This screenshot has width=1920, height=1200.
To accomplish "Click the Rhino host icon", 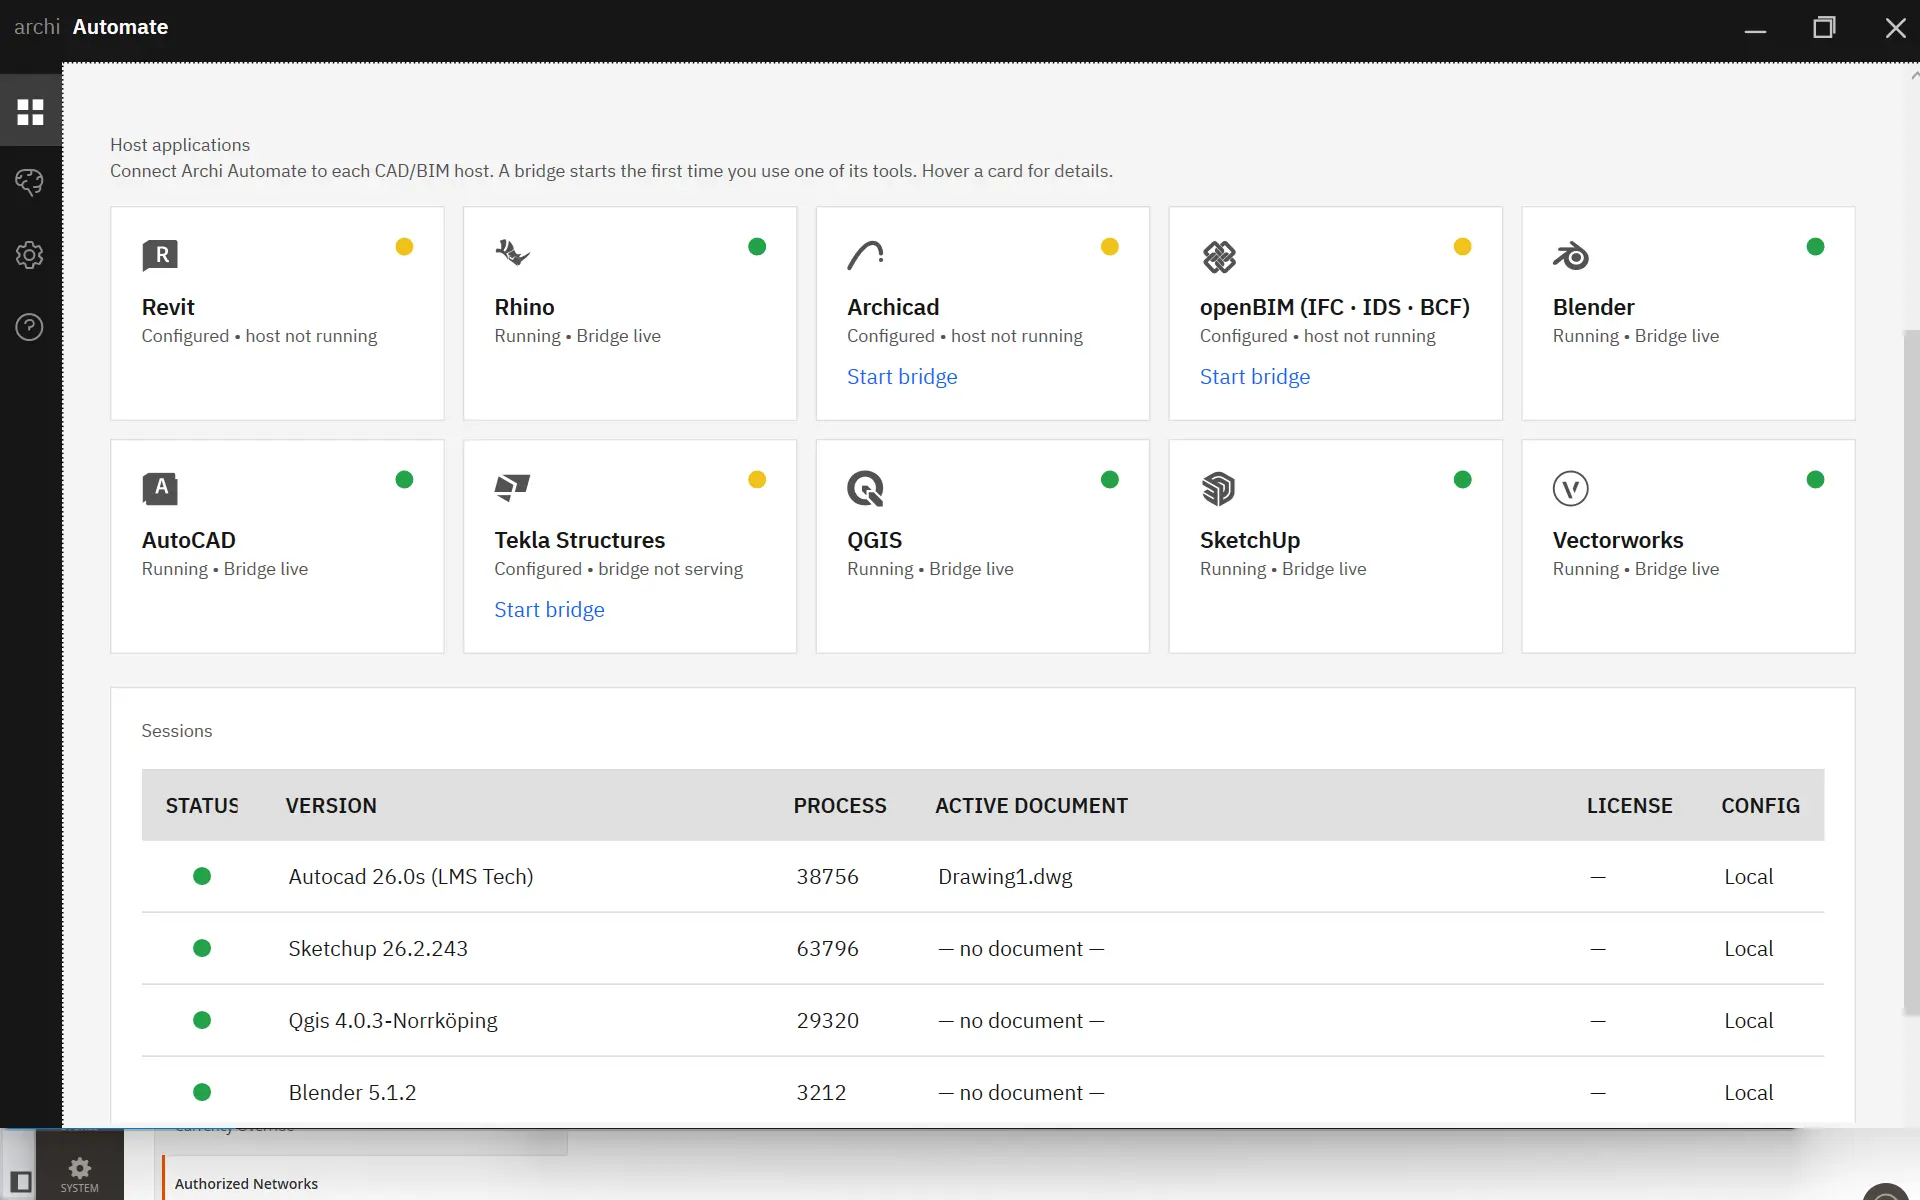I will (x=512, y=253).
